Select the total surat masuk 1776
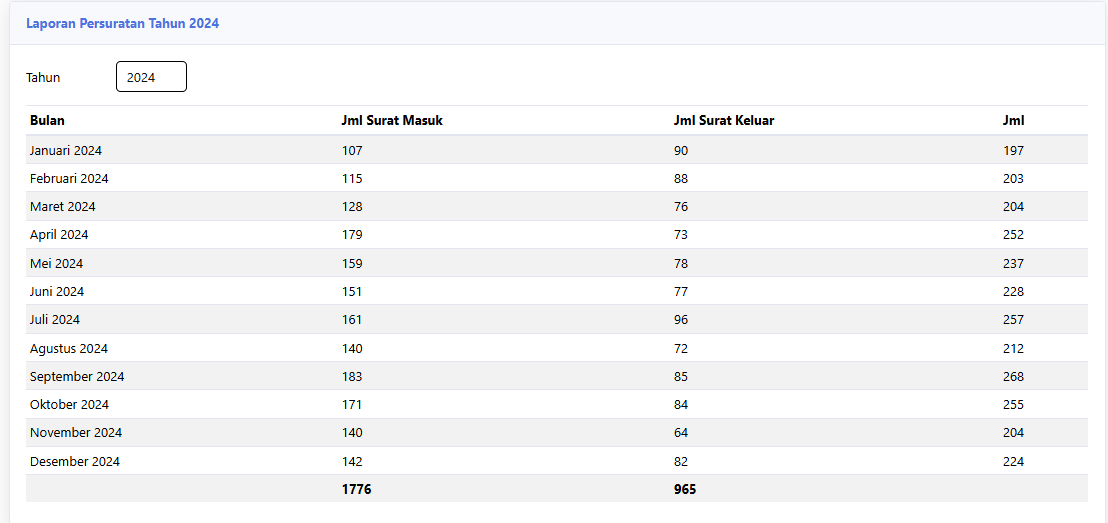The width and height of the screenshot is (1108, 523). pos(356,489)
